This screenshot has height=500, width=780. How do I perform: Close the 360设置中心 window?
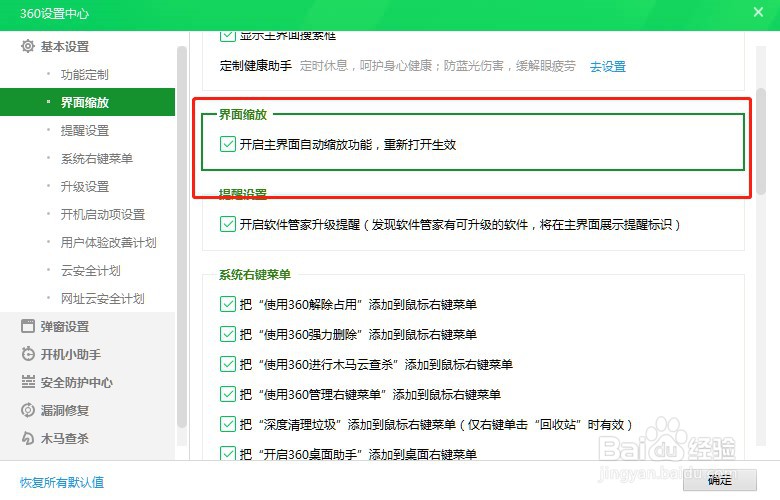(x=758, y=12)
